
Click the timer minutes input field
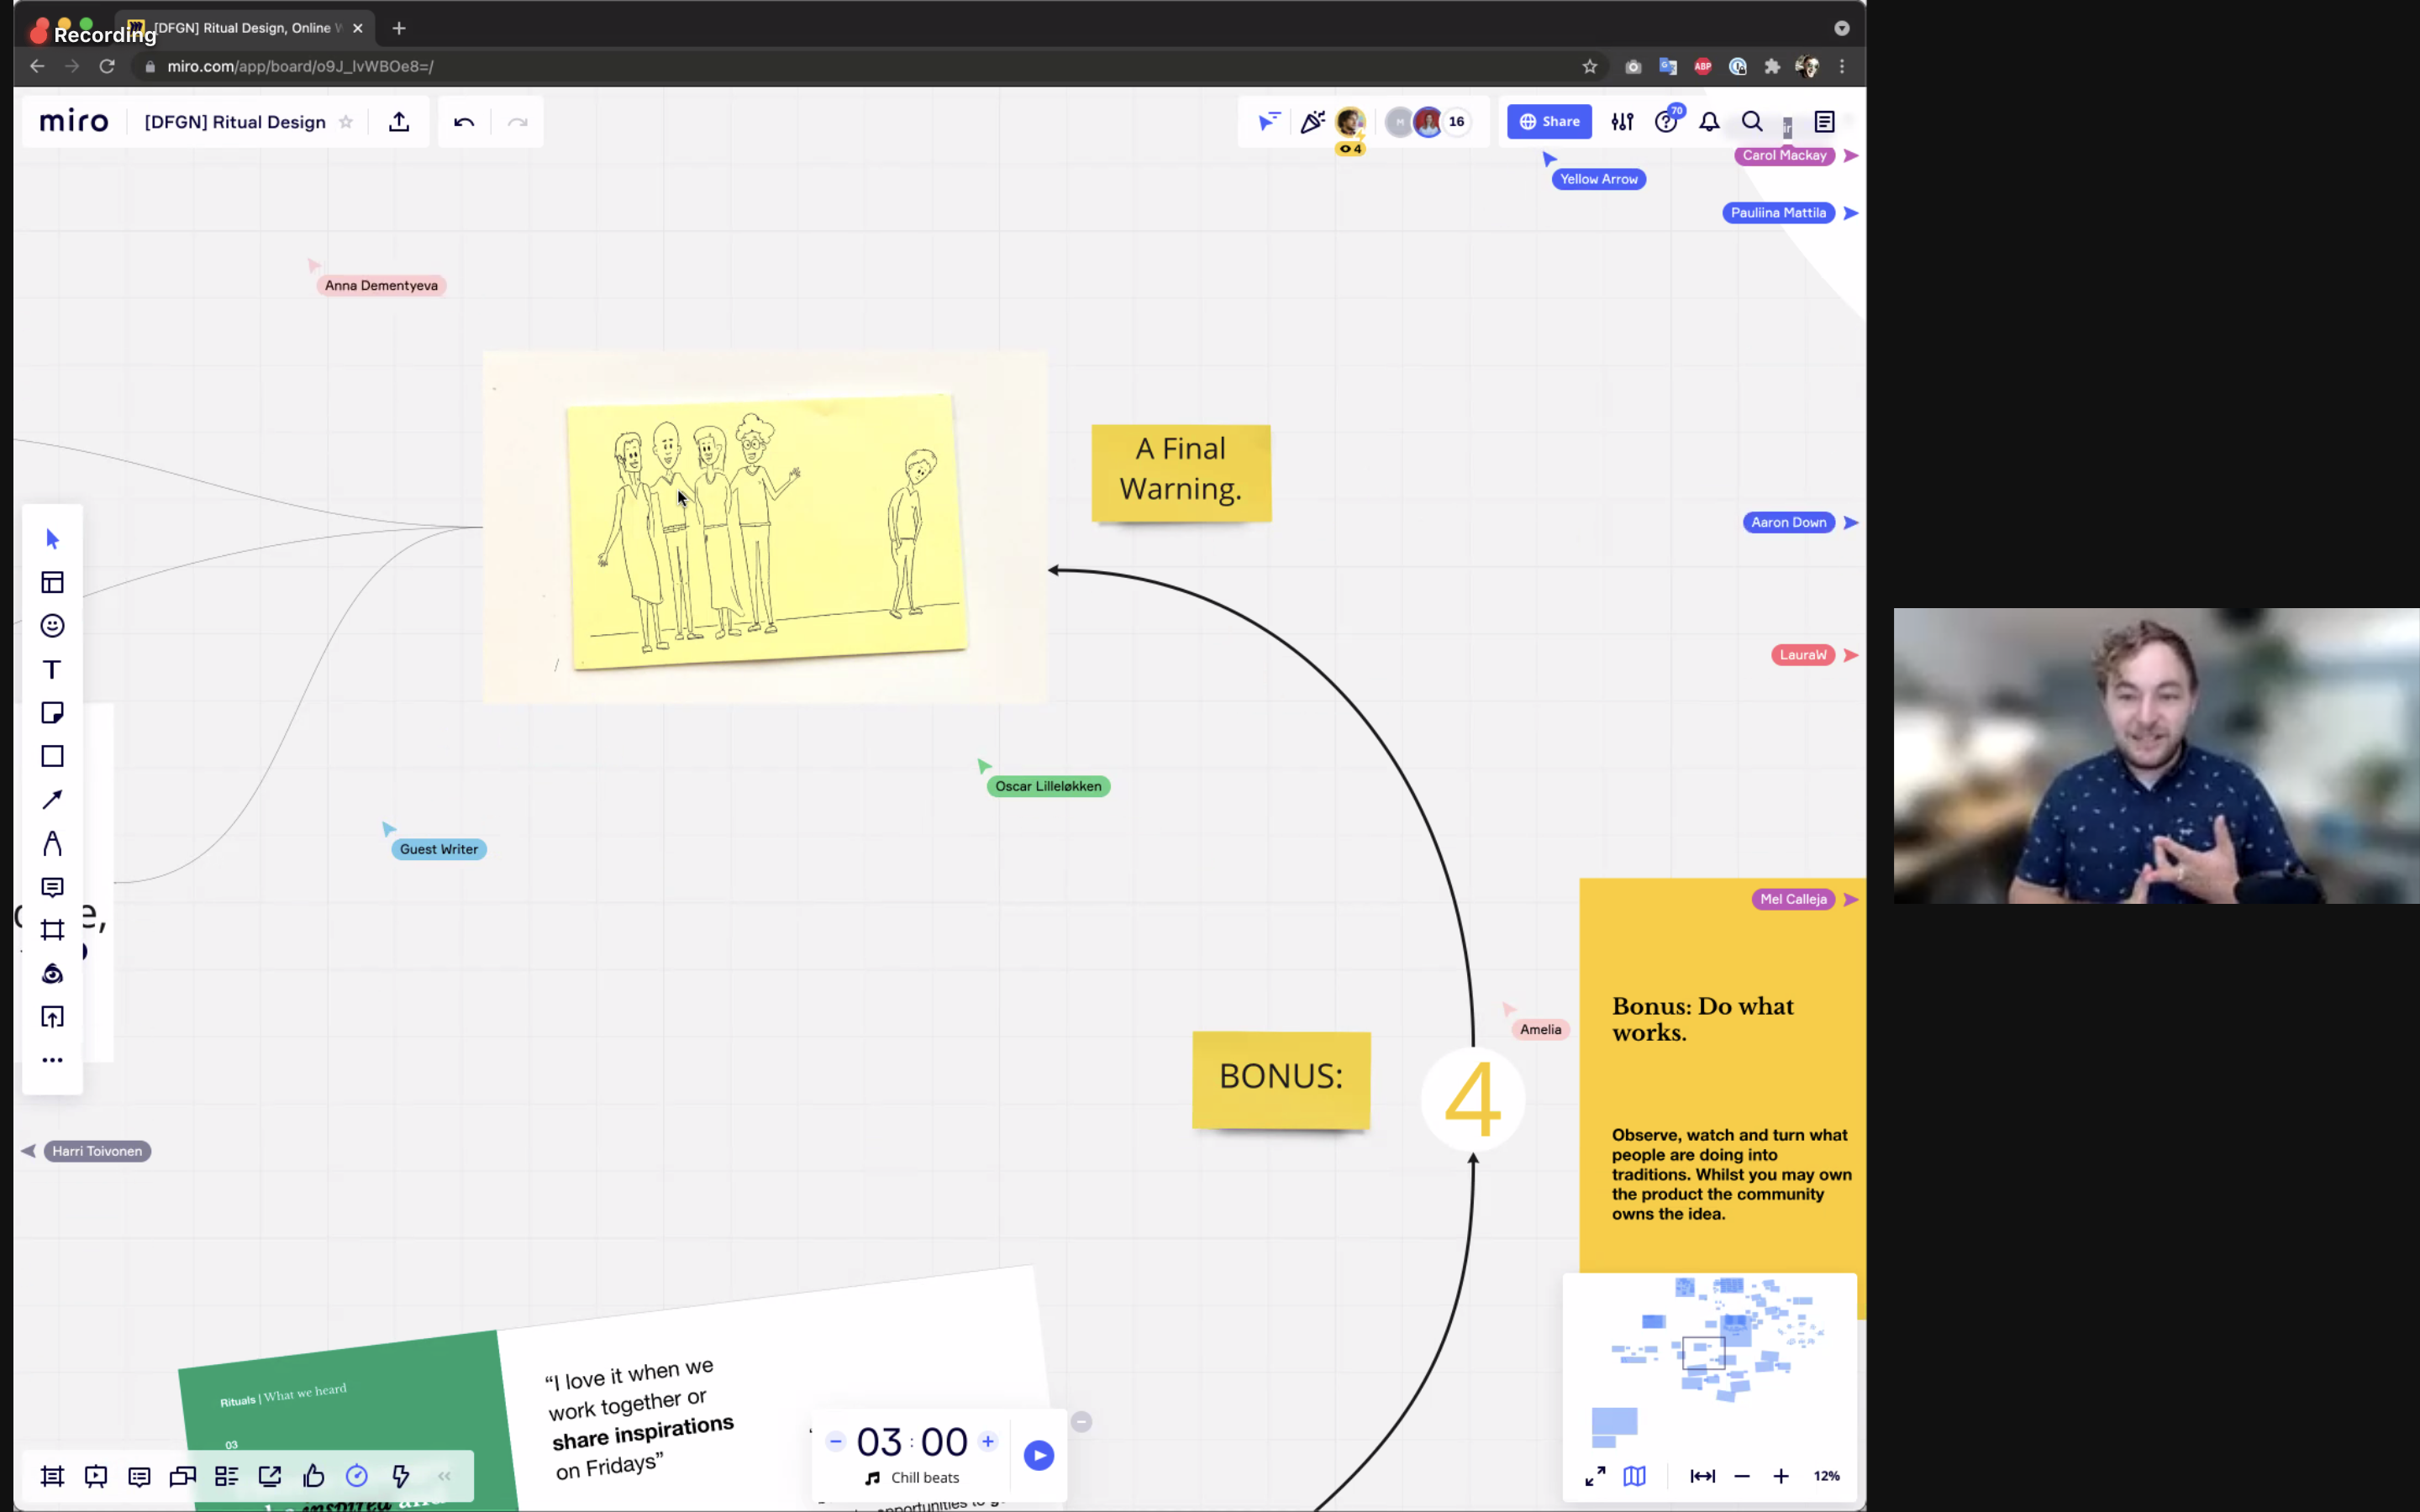878,1442
